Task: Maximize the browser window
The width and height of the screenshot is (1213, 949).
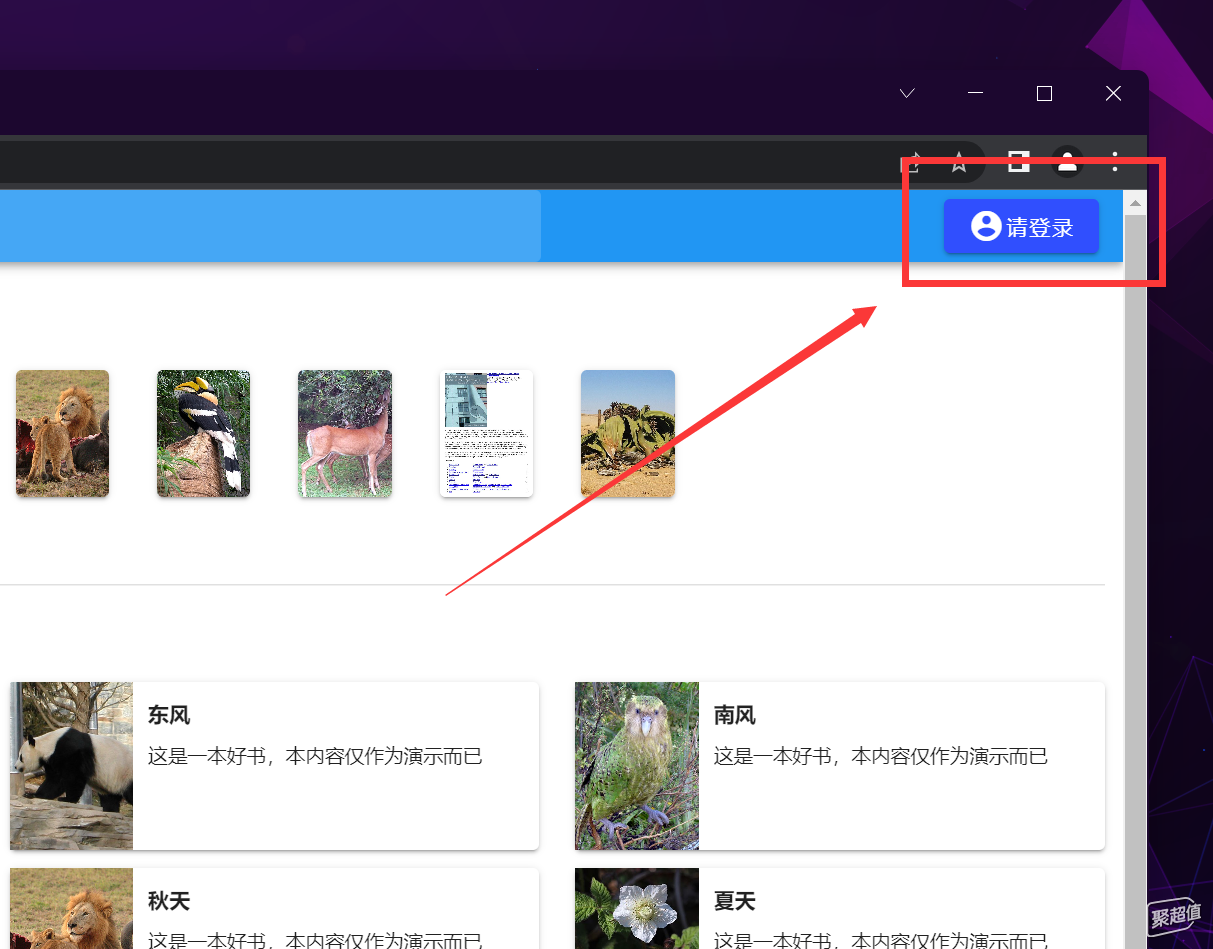Action: (1044, 93)
